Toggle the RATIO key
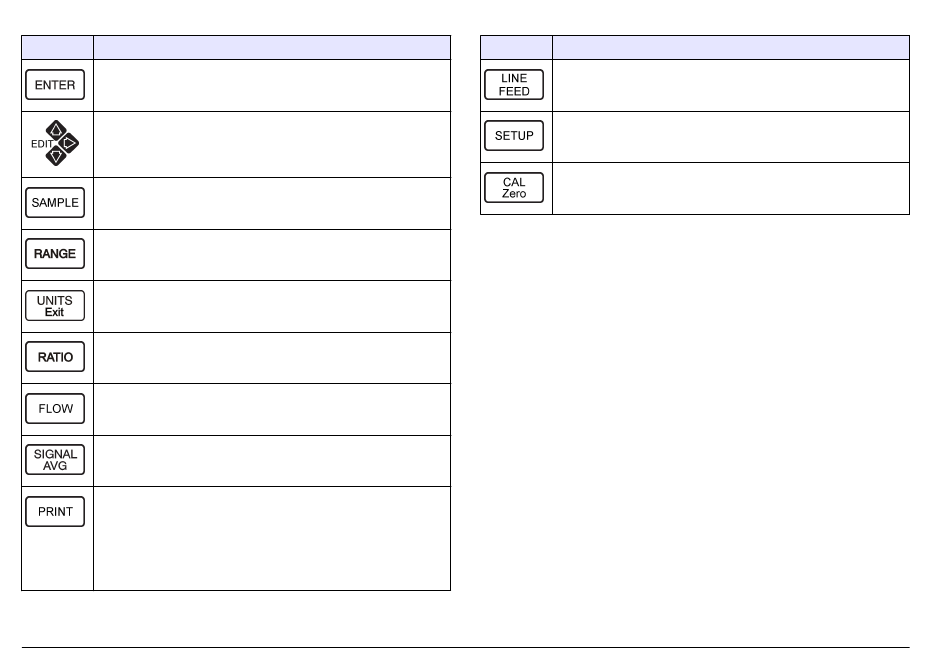 [x=55, y=357]
